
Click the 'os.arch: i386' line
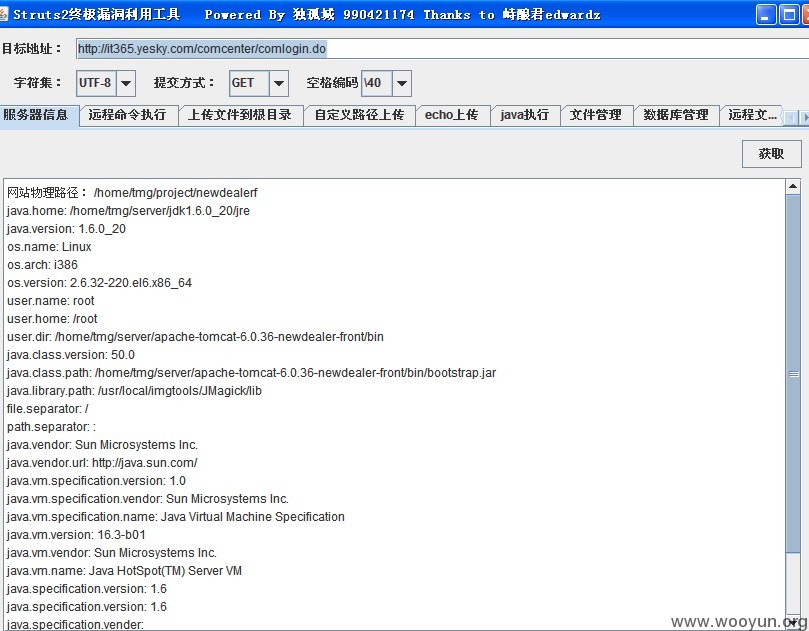(x=43, y=265)
